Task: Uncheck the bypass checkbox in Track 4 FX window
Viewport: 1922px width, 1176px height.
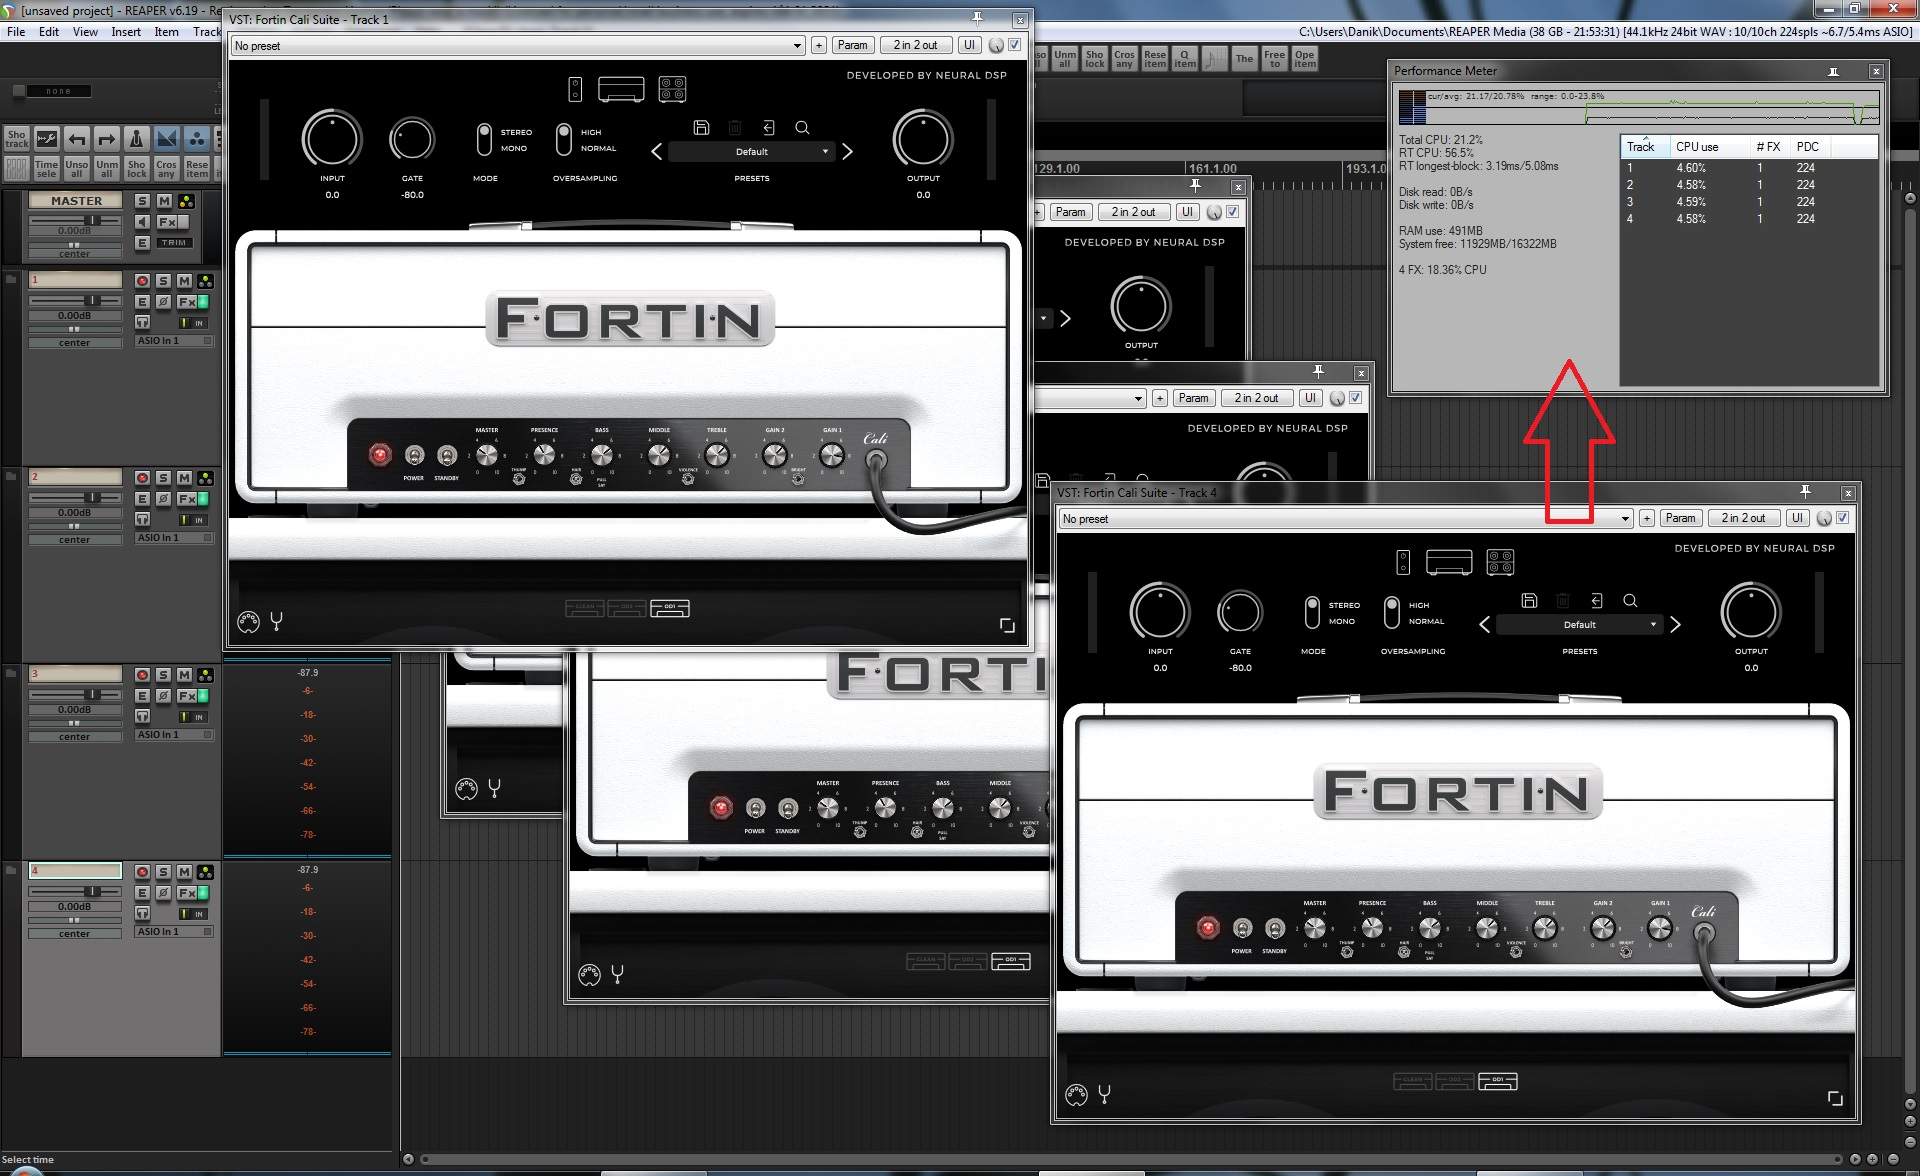Action: pyautogui.click(x=1843, y=518)
